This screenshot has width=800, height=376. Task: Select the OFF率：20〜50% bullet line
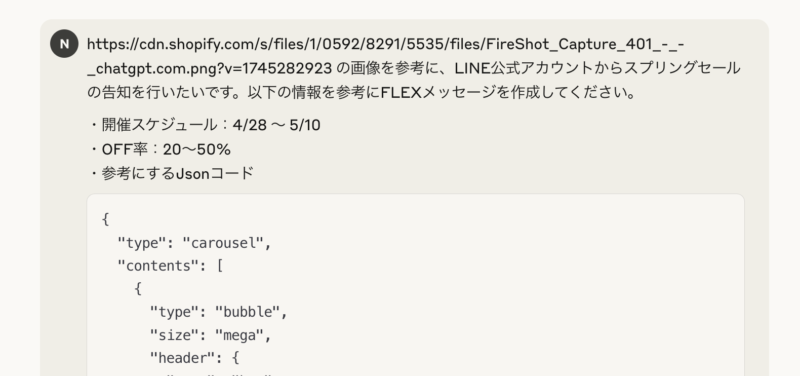tap(160, 149)
